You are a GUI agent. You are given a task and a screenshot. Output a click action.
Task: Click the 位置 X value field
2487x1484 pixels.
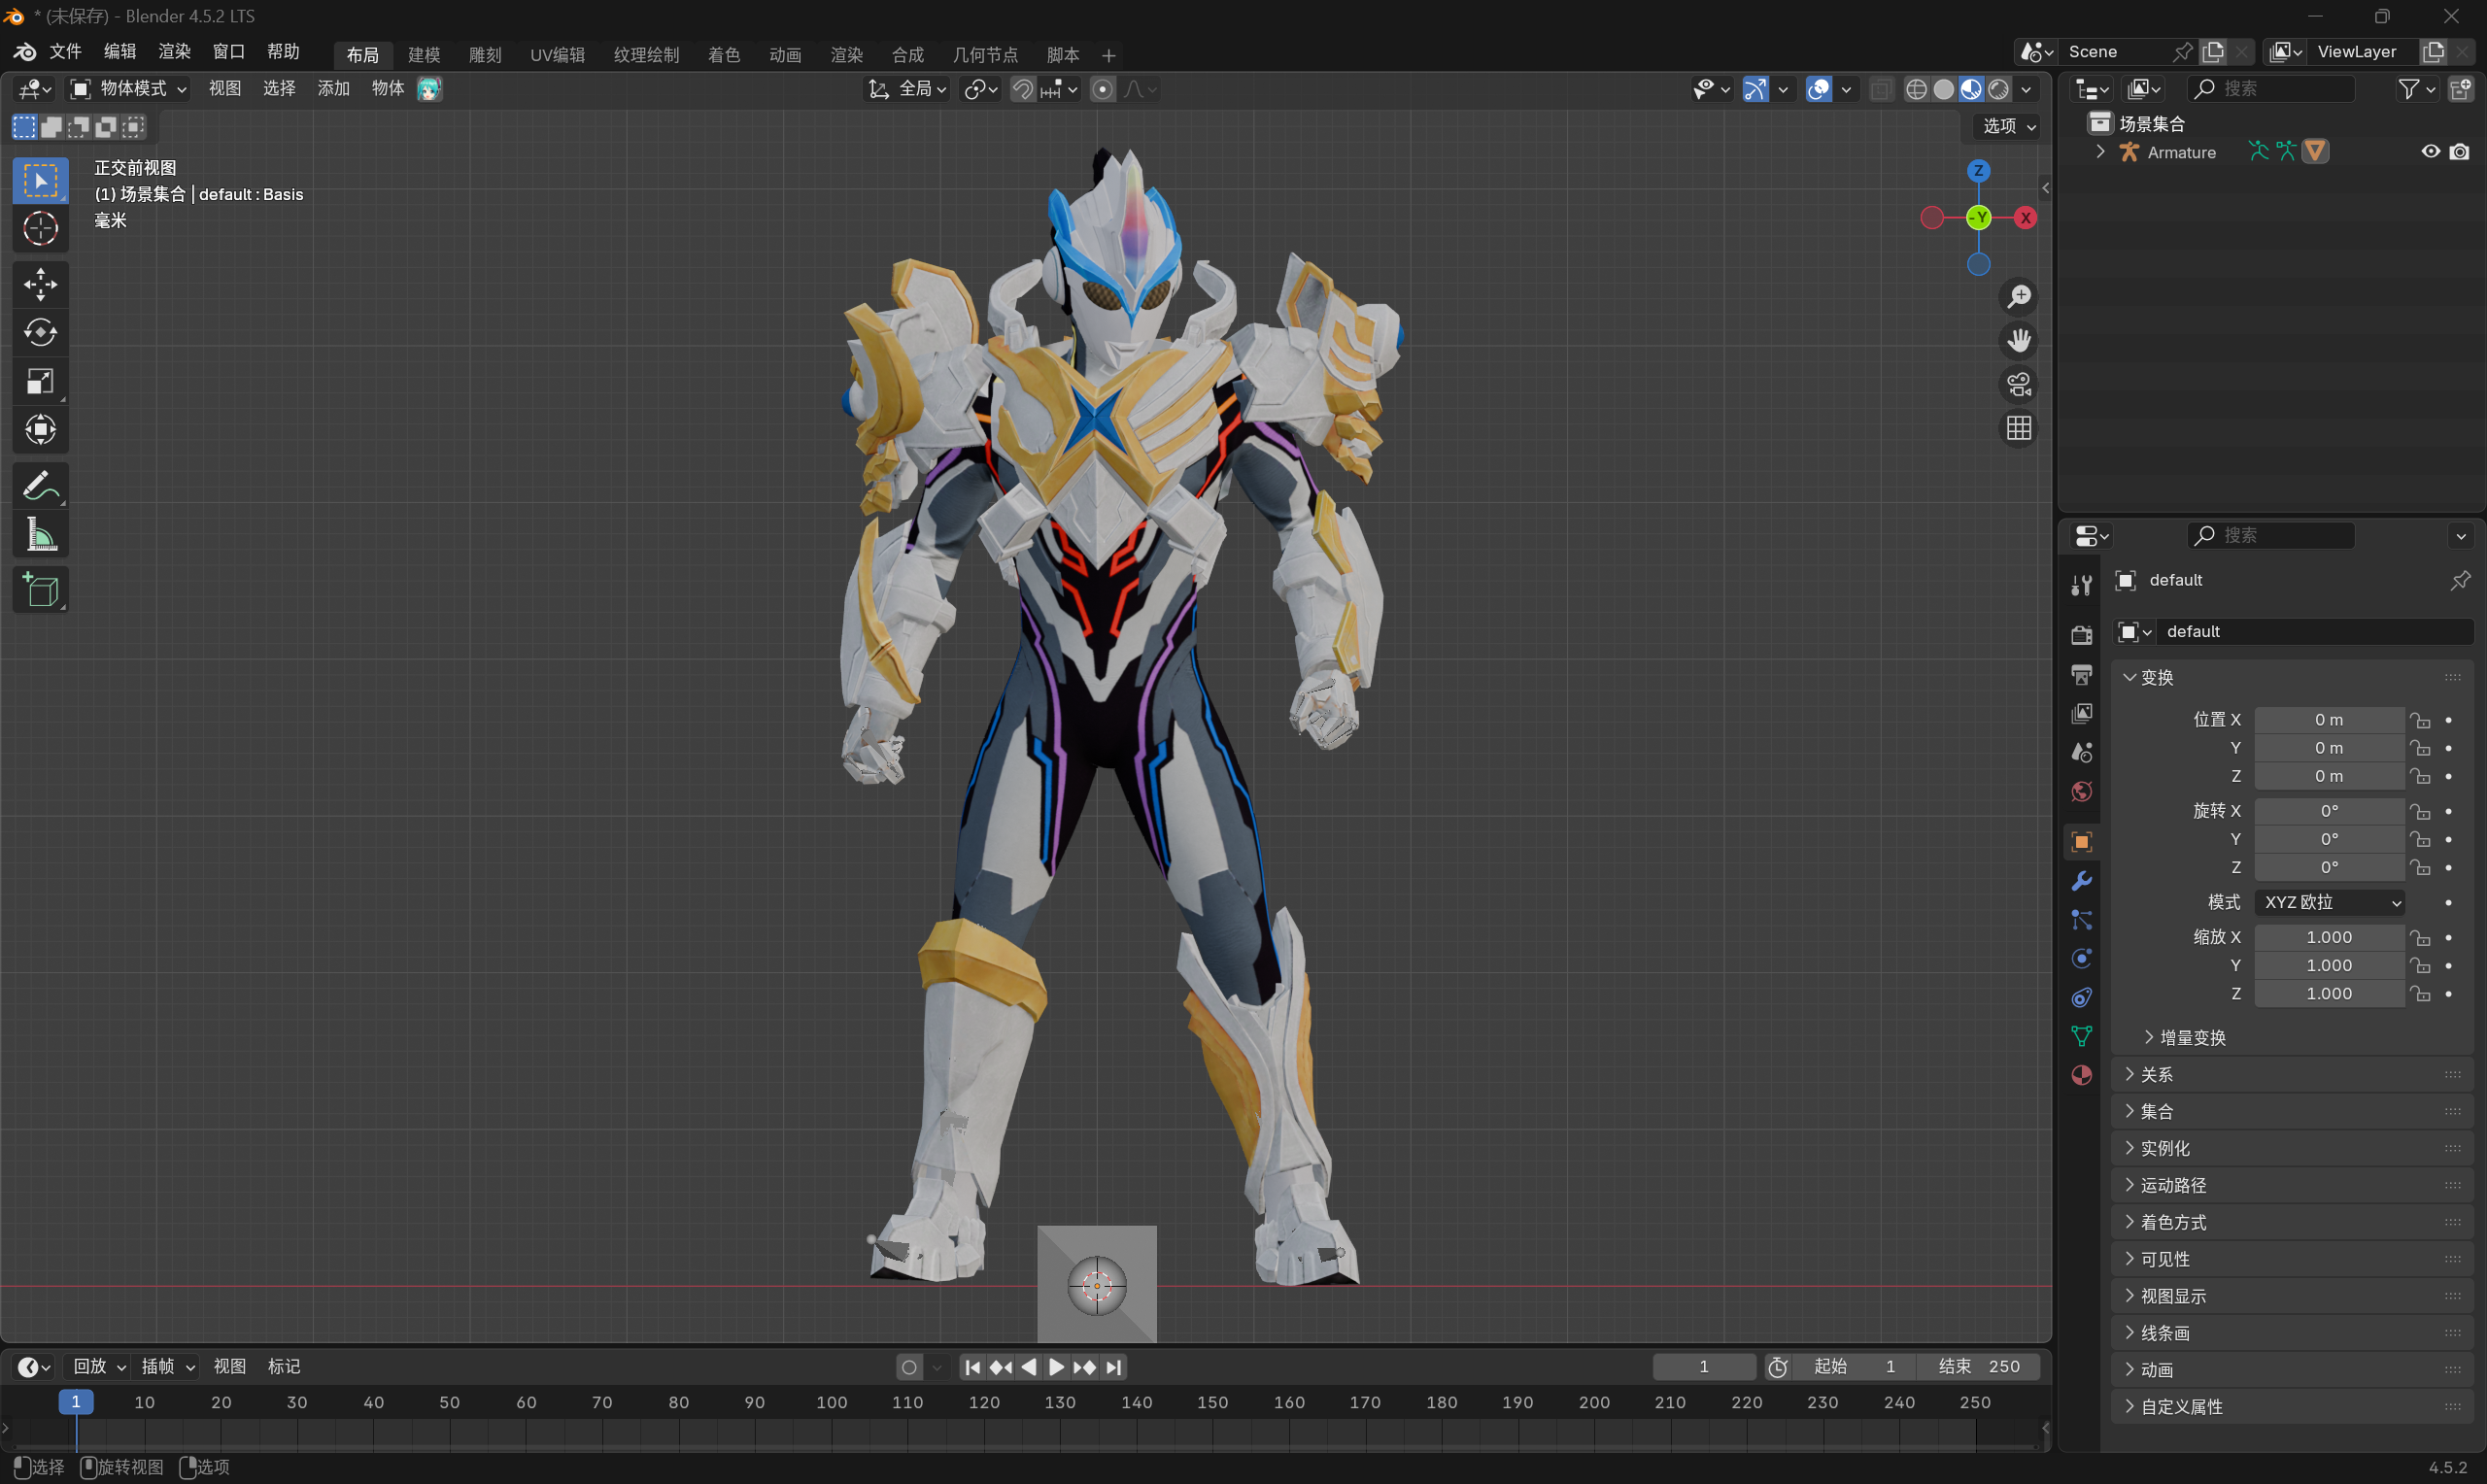(x=2328, y=720)
